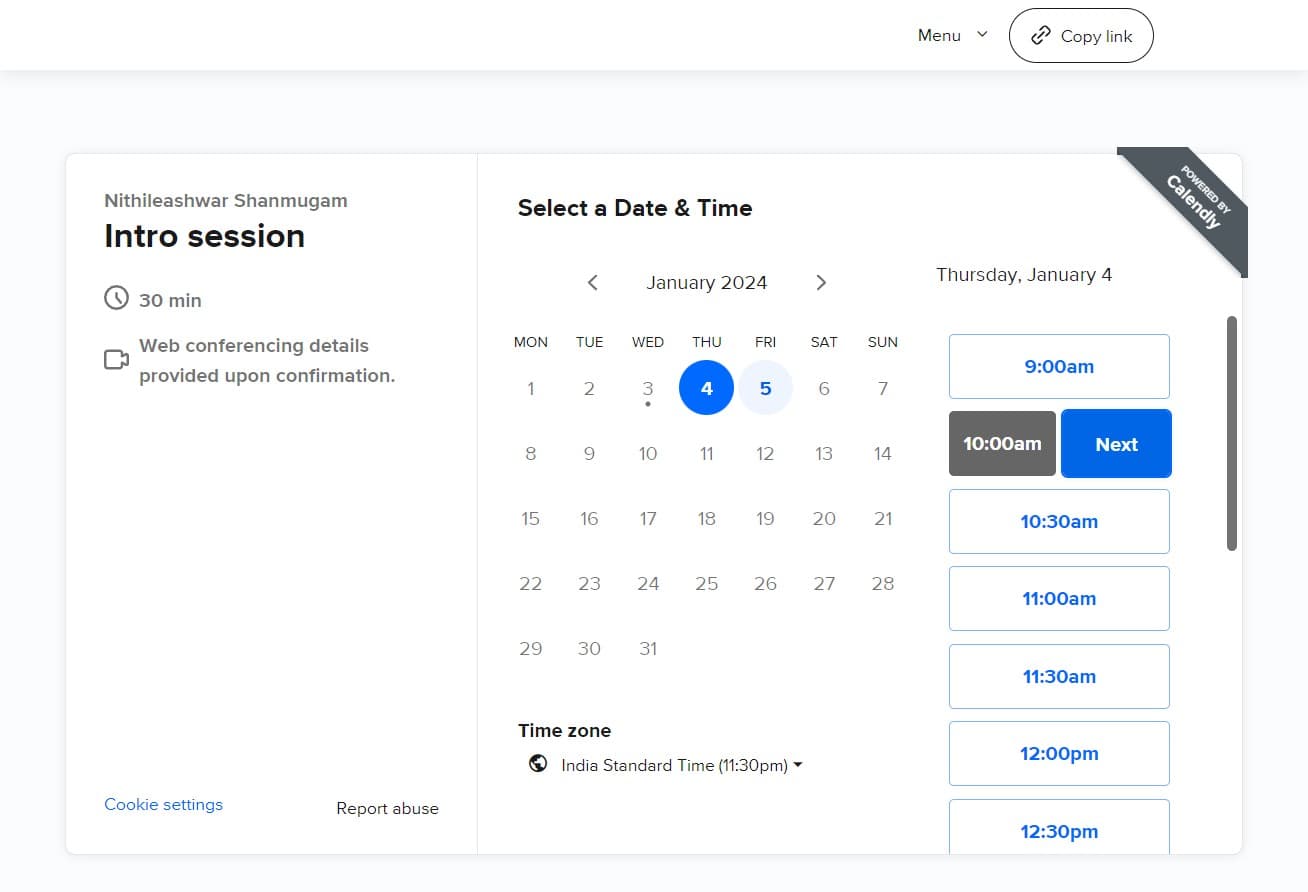Screen dimensions: 1308x892
Task: Select January 4 on the calendar
Action: (706, 388)
